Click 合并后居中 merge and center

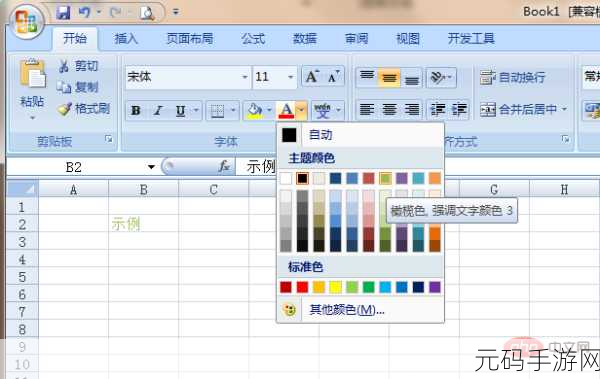tap(518, 110)
